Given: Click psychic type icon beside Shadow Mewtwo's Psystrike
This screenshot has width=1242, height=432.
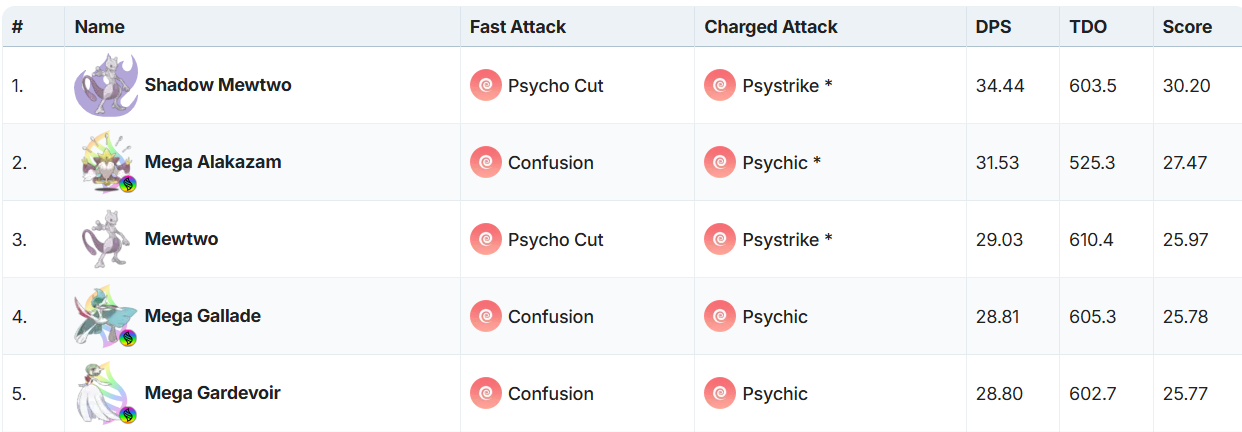Looking at the screenshot, I should click(x=720, y=86).
